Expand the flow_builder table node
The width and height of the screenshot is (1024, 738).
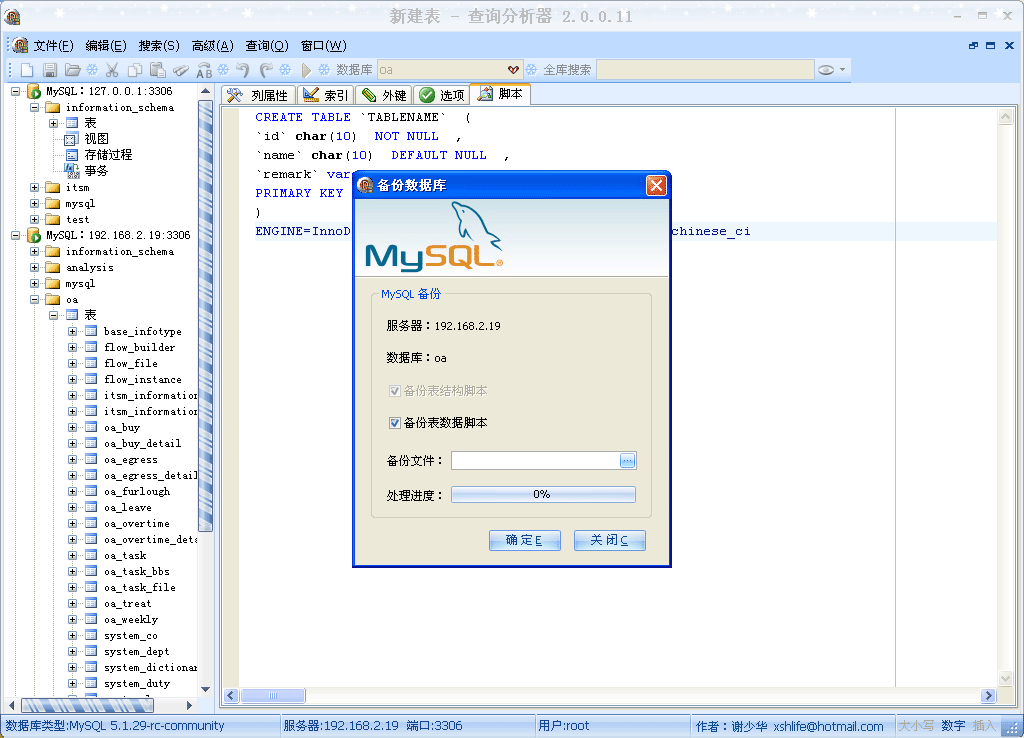point(72,347)
